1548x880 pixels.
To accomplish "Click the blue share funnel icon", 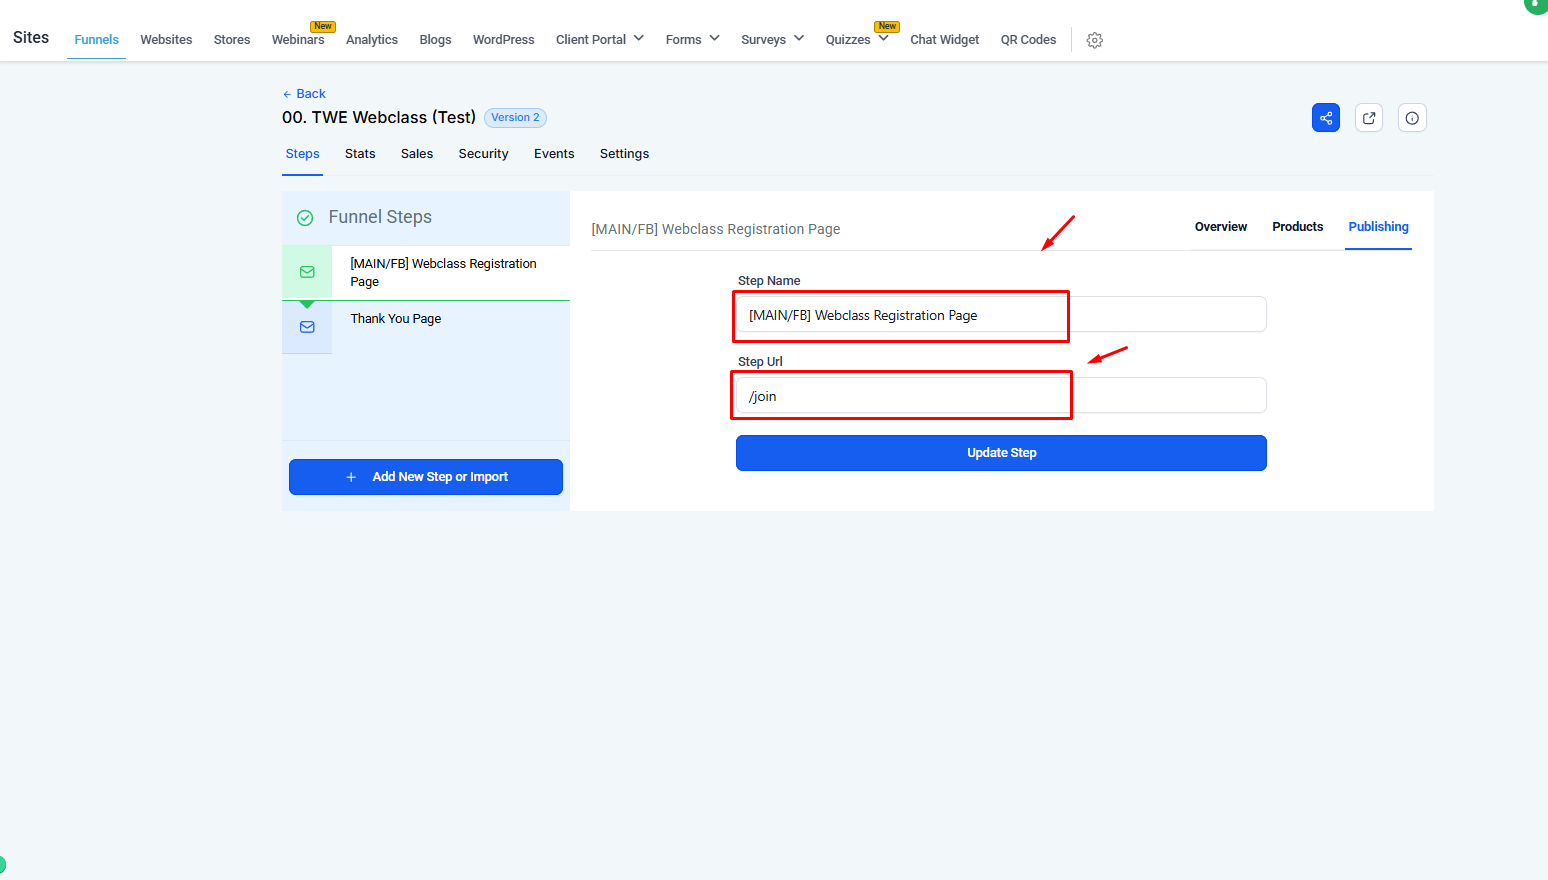I will (1325, 118).
